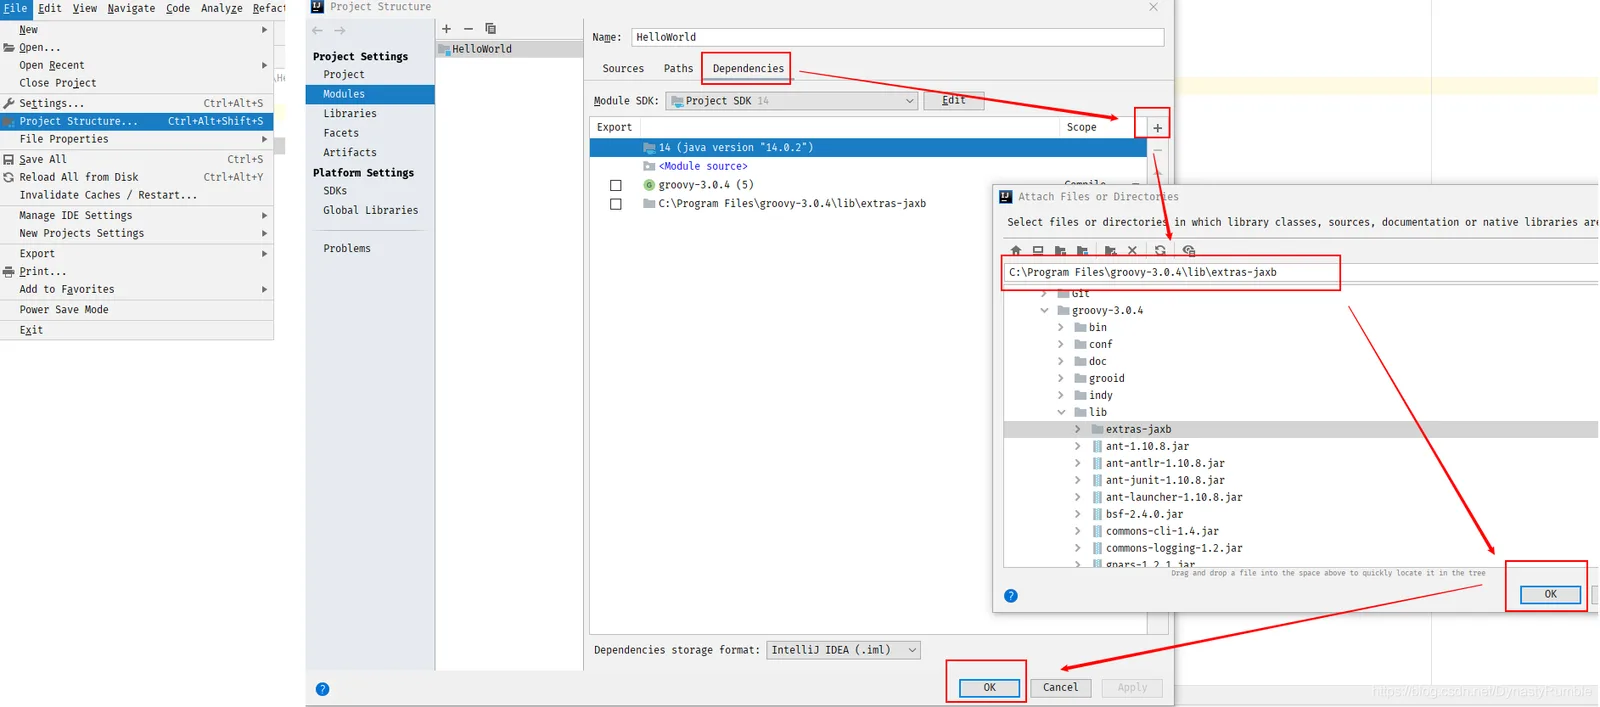Image resolution: width=1600 pixels, height=707 pixels.
Task: Collapse the lib folder in the tree
Action: pyautogui.click(x=1061, y=412)
